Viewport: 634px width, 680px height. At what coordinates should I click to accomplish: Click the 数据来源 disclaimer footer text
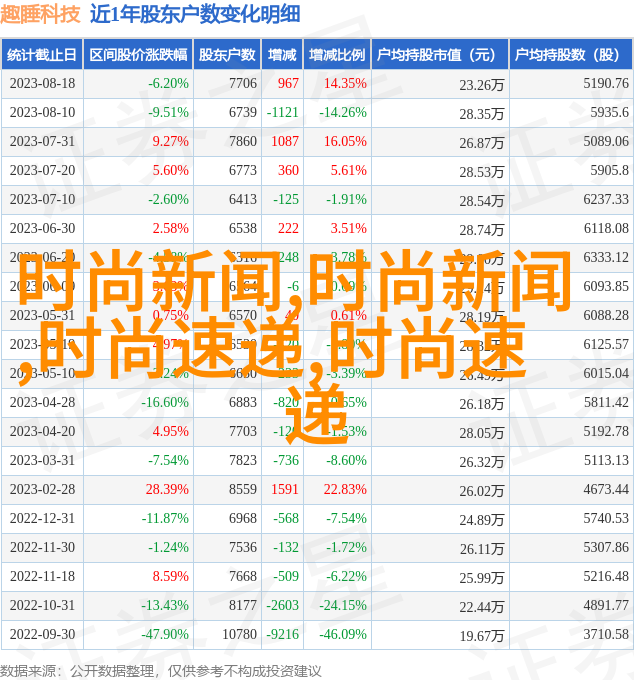(x=161, y=671)
